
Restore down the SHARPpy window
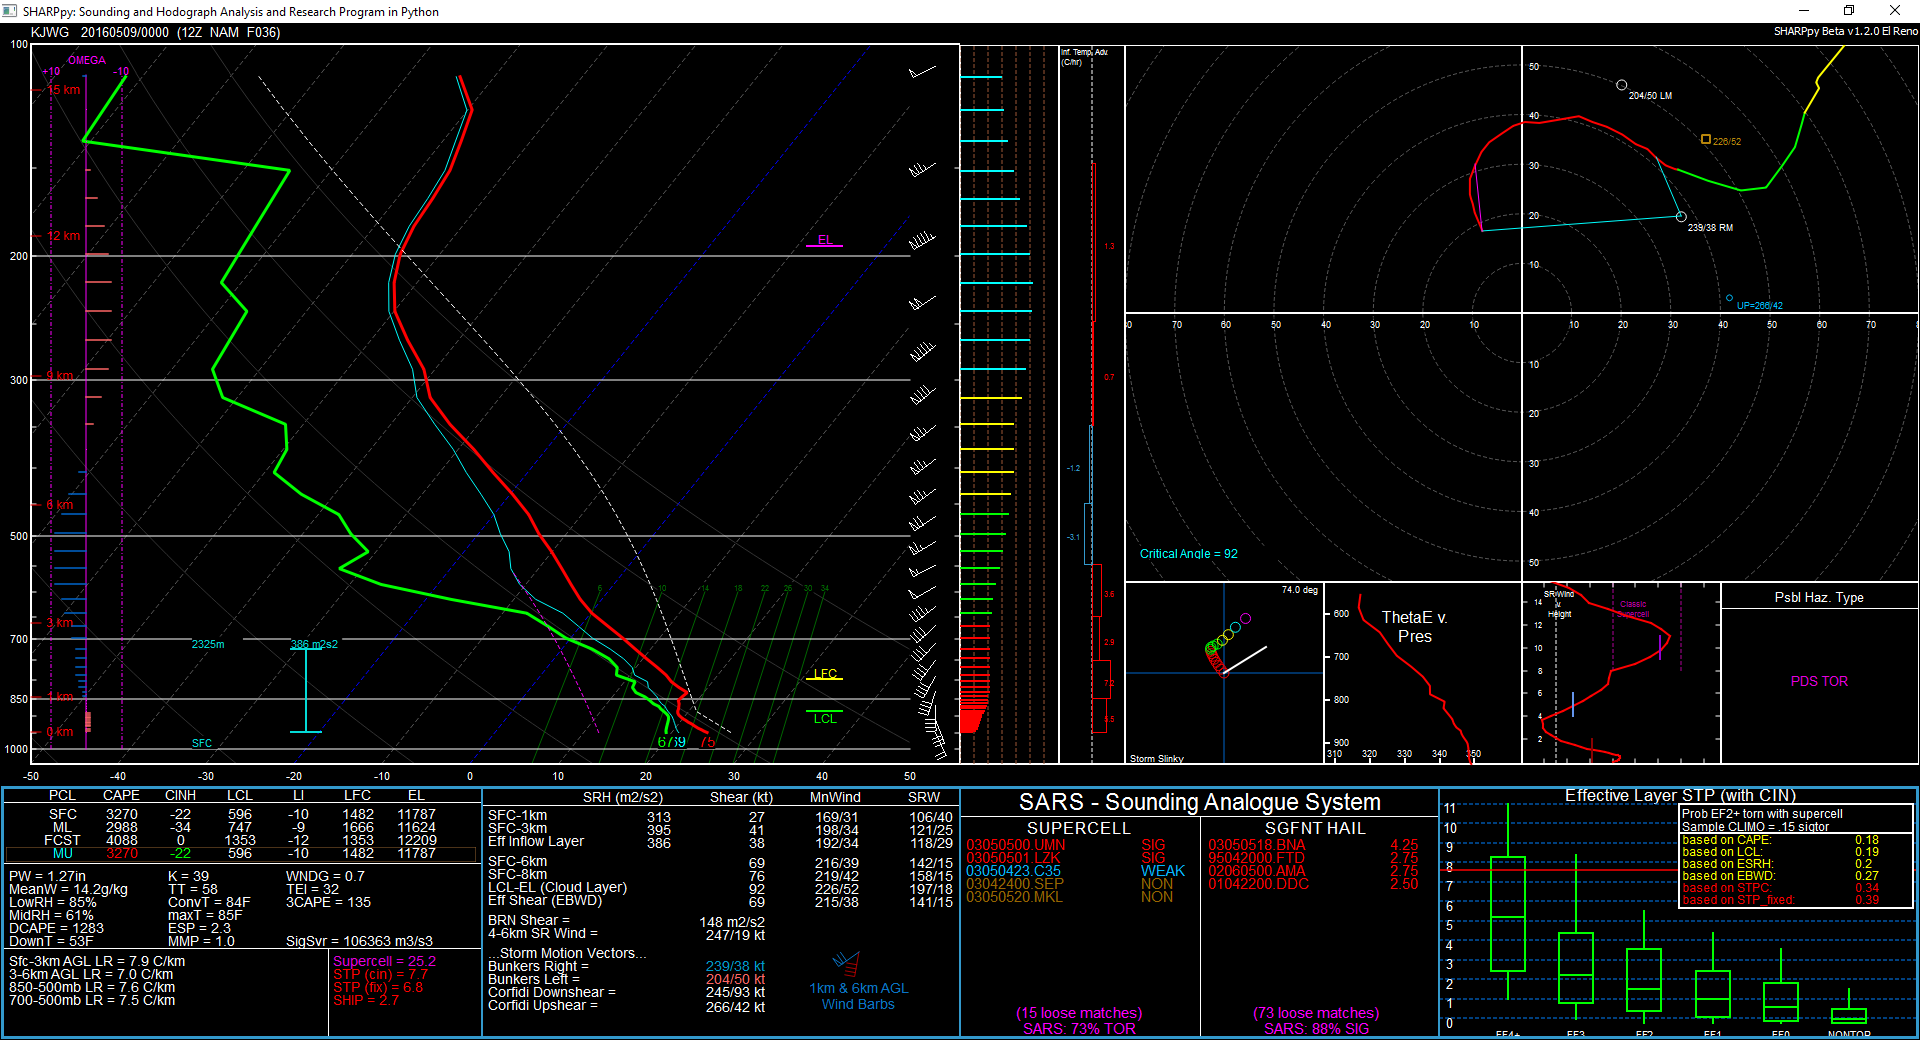pos(1849,11)
